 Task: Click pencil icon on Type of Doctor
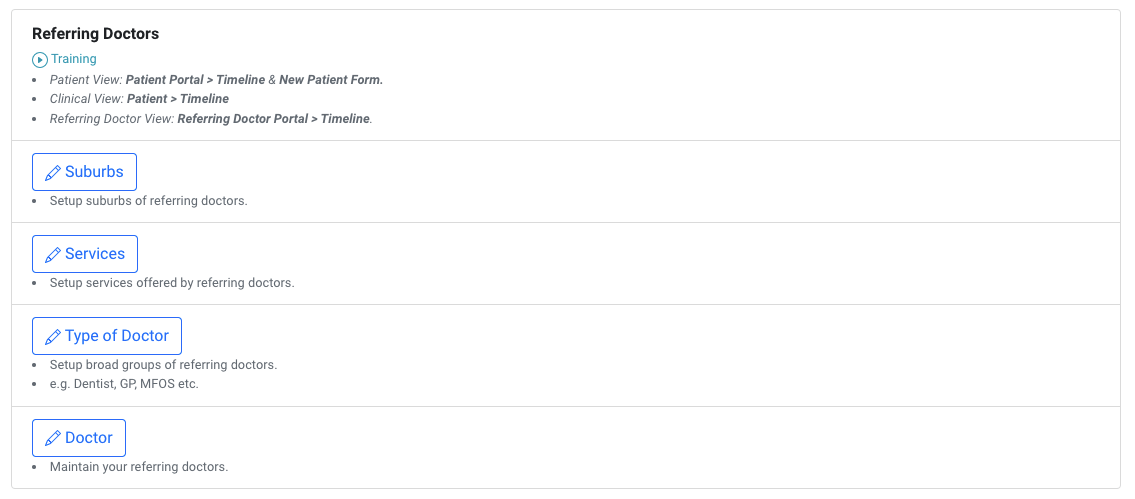click(x=52, y=336)
